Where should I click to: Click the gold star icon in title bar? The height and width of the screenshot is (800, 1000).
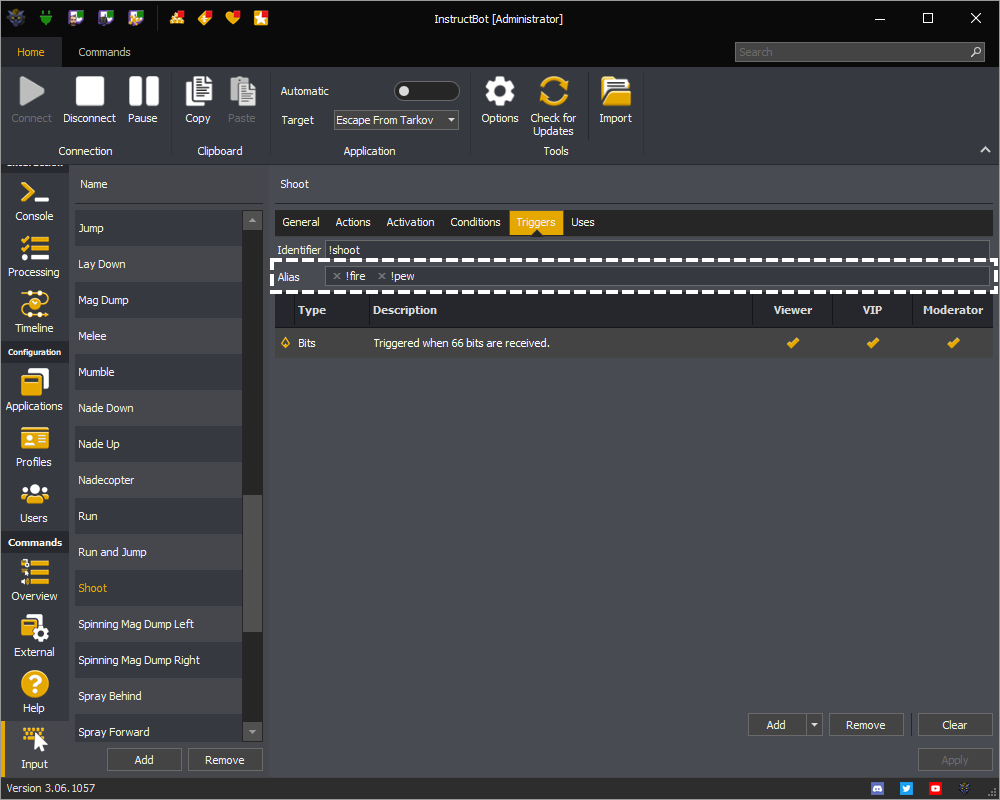(x=261, y=18)
